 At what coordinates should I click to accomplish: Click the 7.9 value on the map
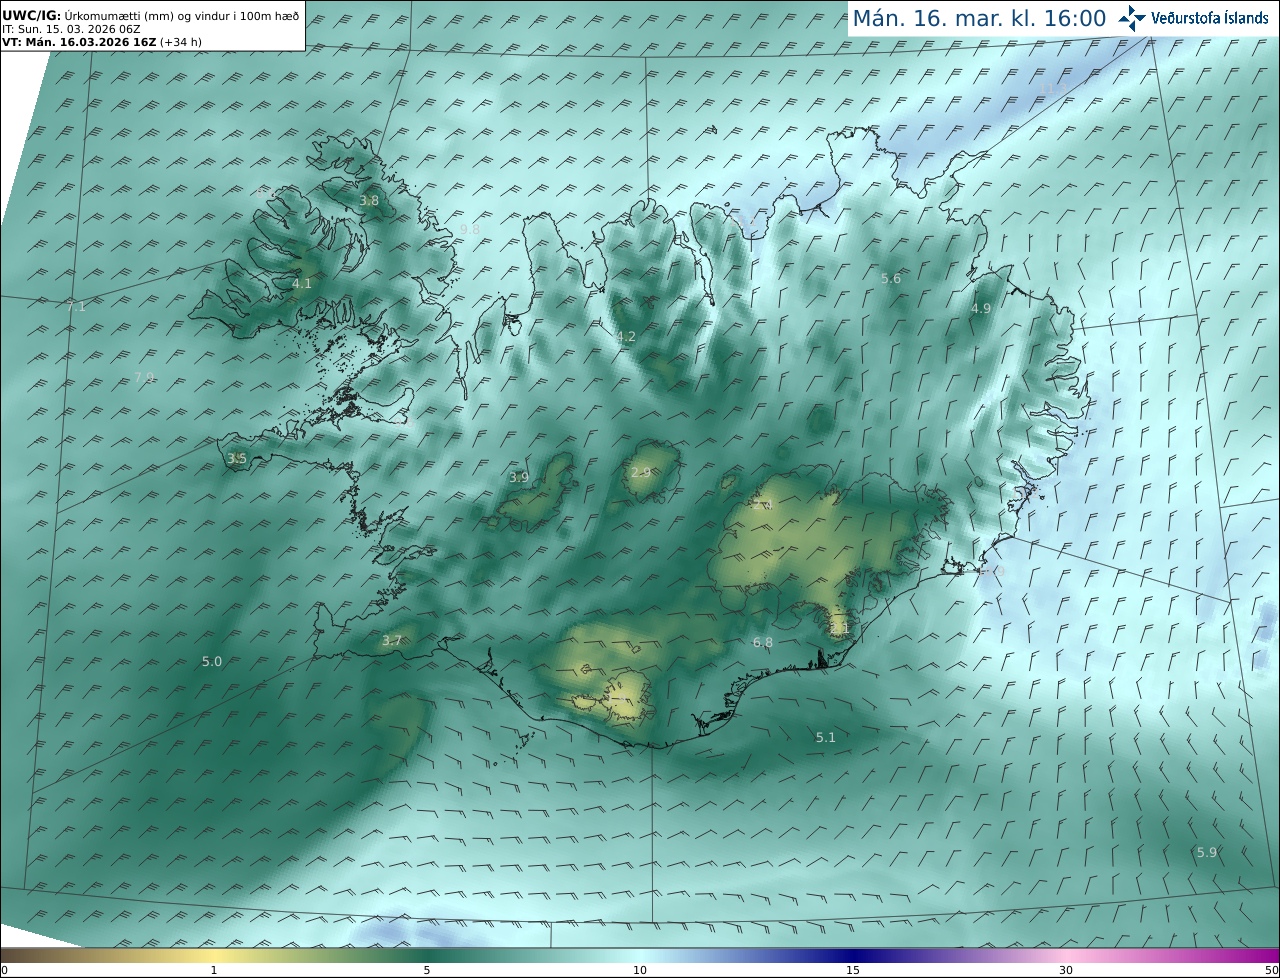click(x=144, y=377)
